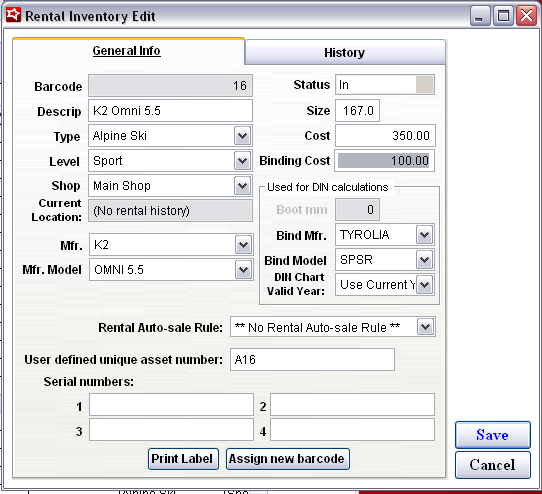Screen dimensions: 542x494
Task: Edit the unique asset number field A16
Action: [x=312, y=360]
